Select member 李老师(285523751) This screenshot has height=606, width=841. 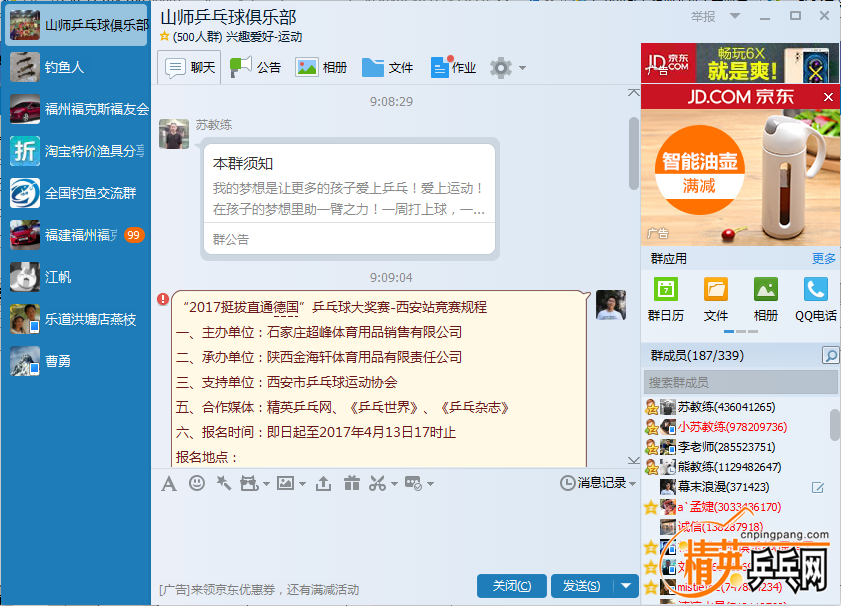click(x=737, y=447)
